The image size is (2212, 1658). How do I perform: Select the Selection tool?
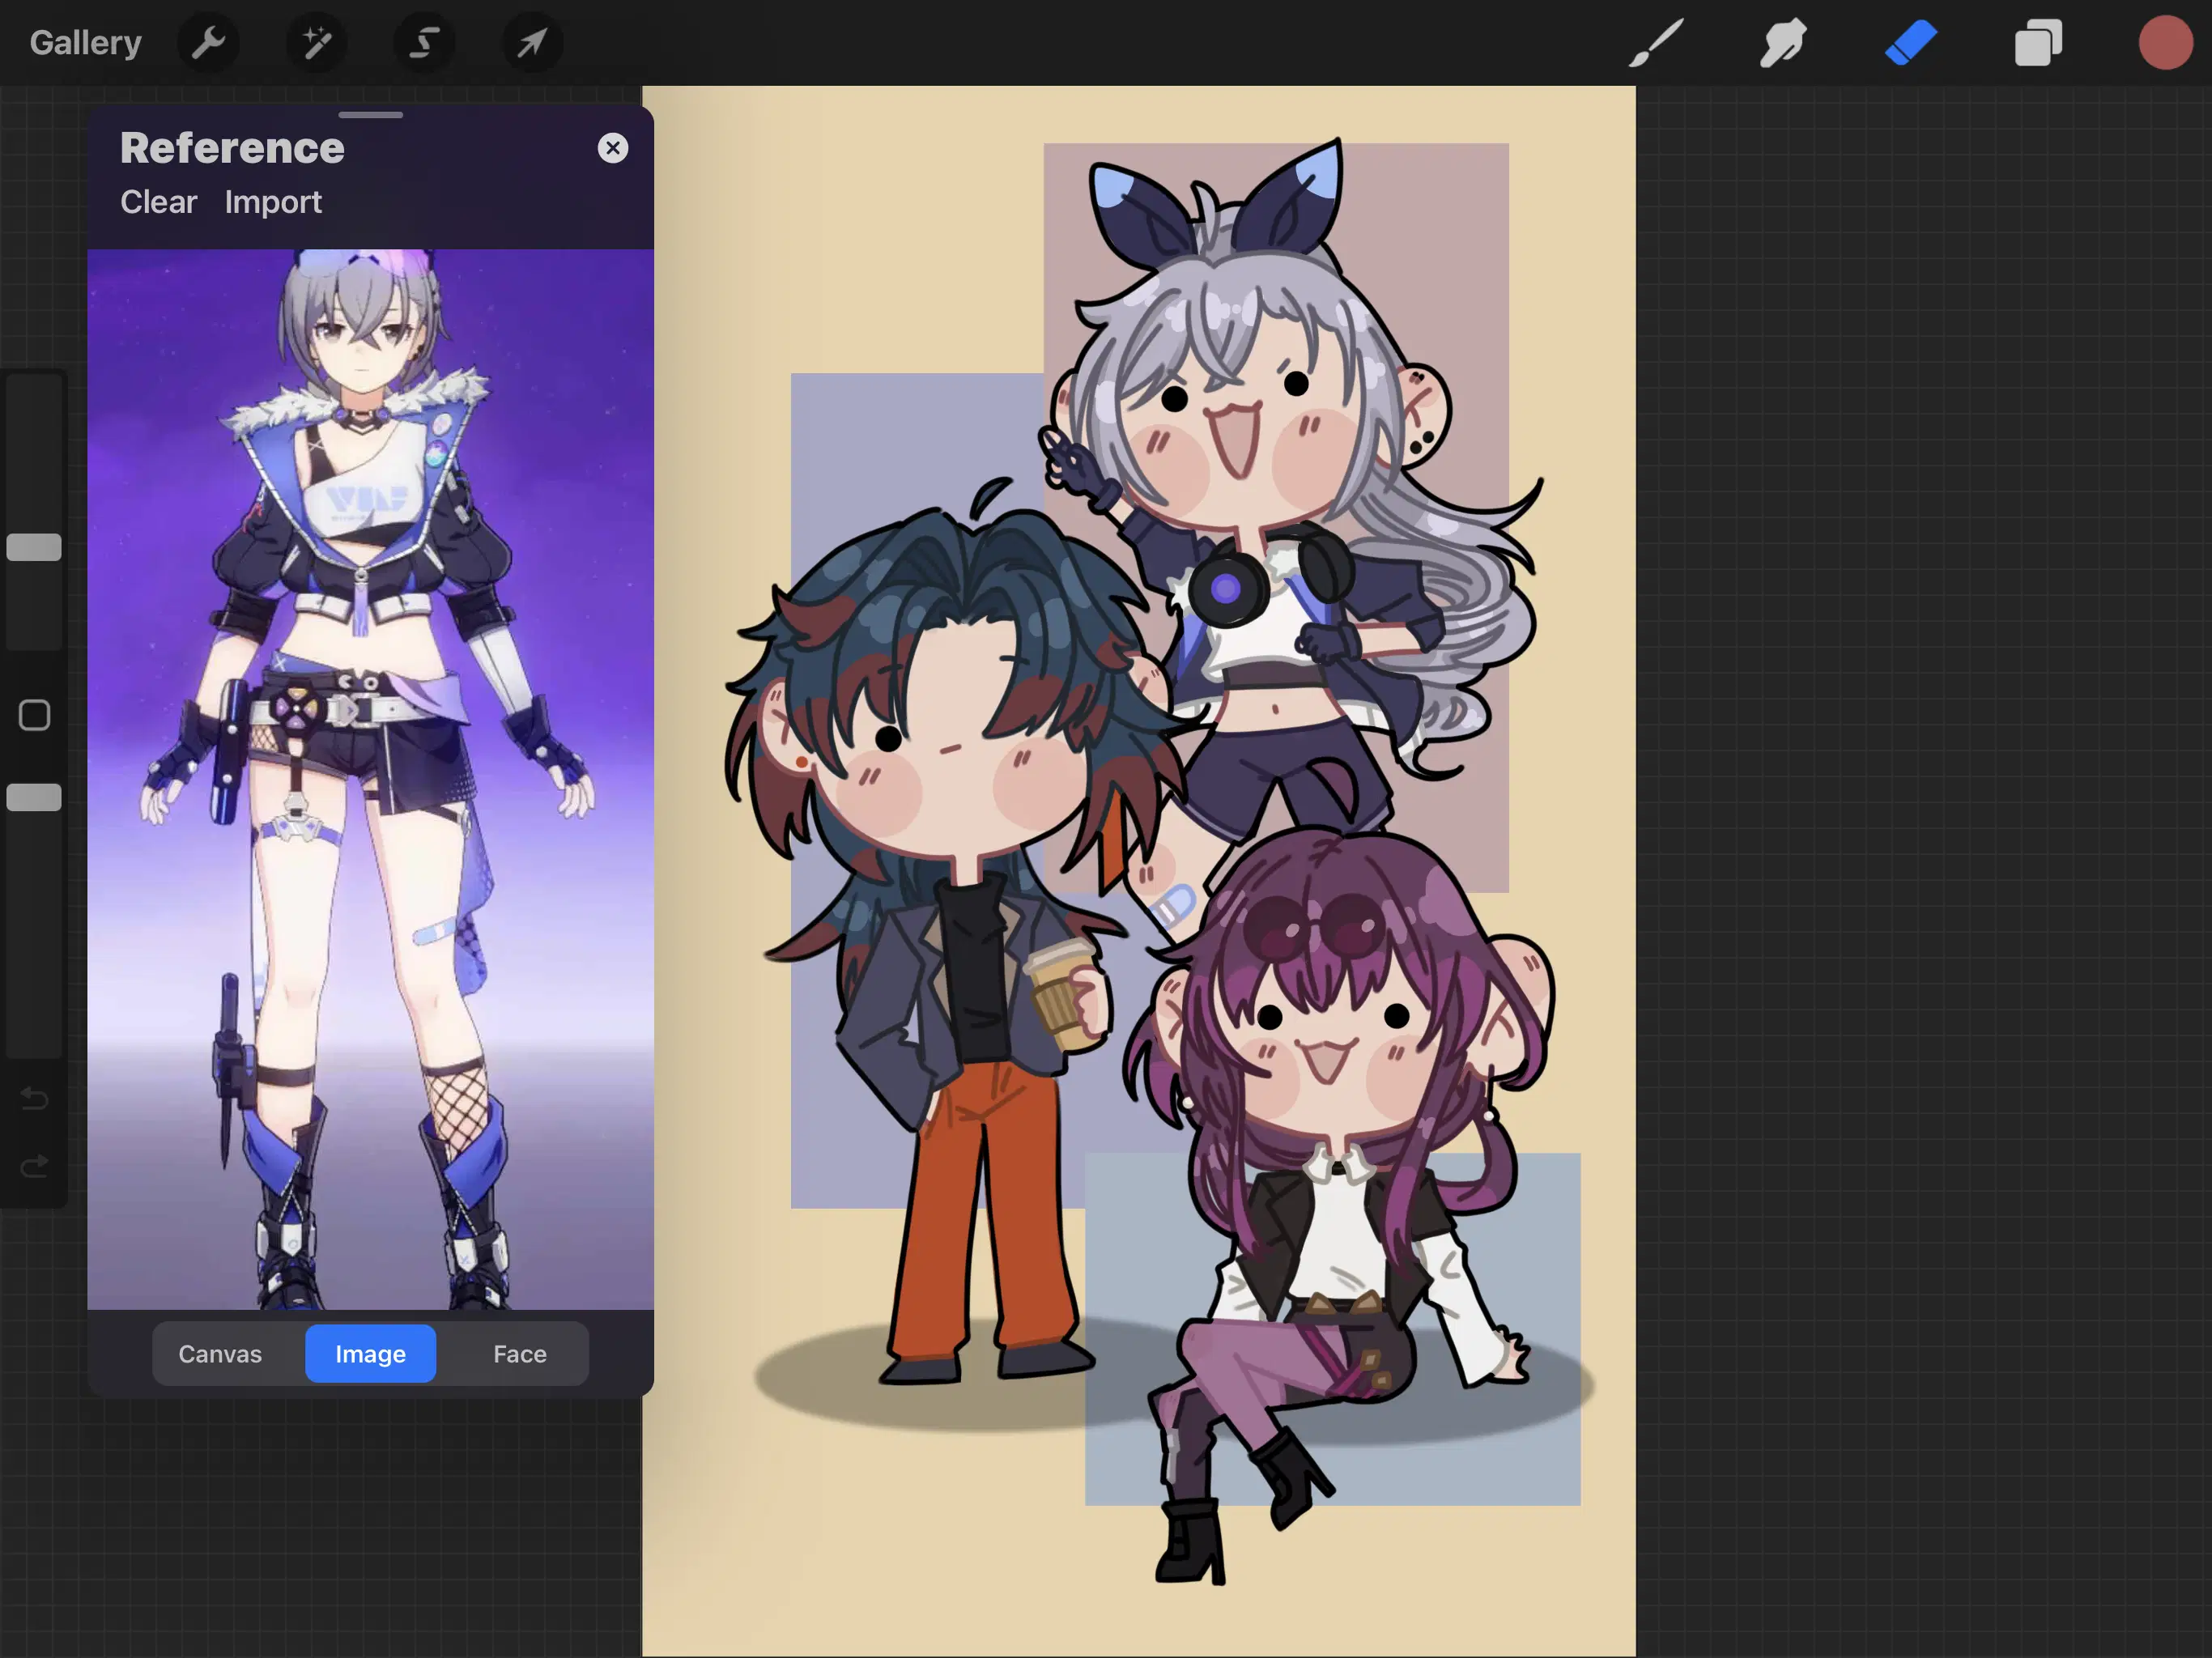coord(424,42)
